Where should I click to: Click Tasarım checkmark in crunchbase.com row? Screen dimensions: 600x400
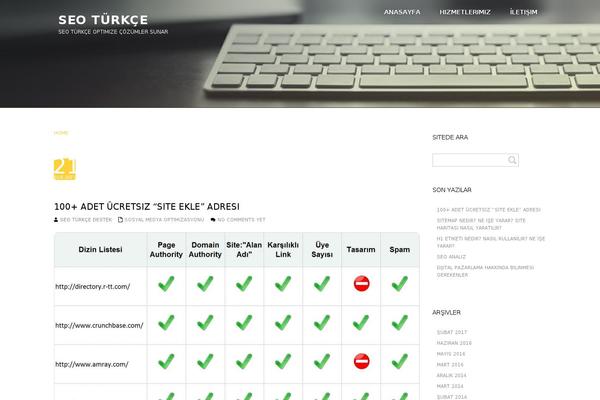click(x=361, y=323)
